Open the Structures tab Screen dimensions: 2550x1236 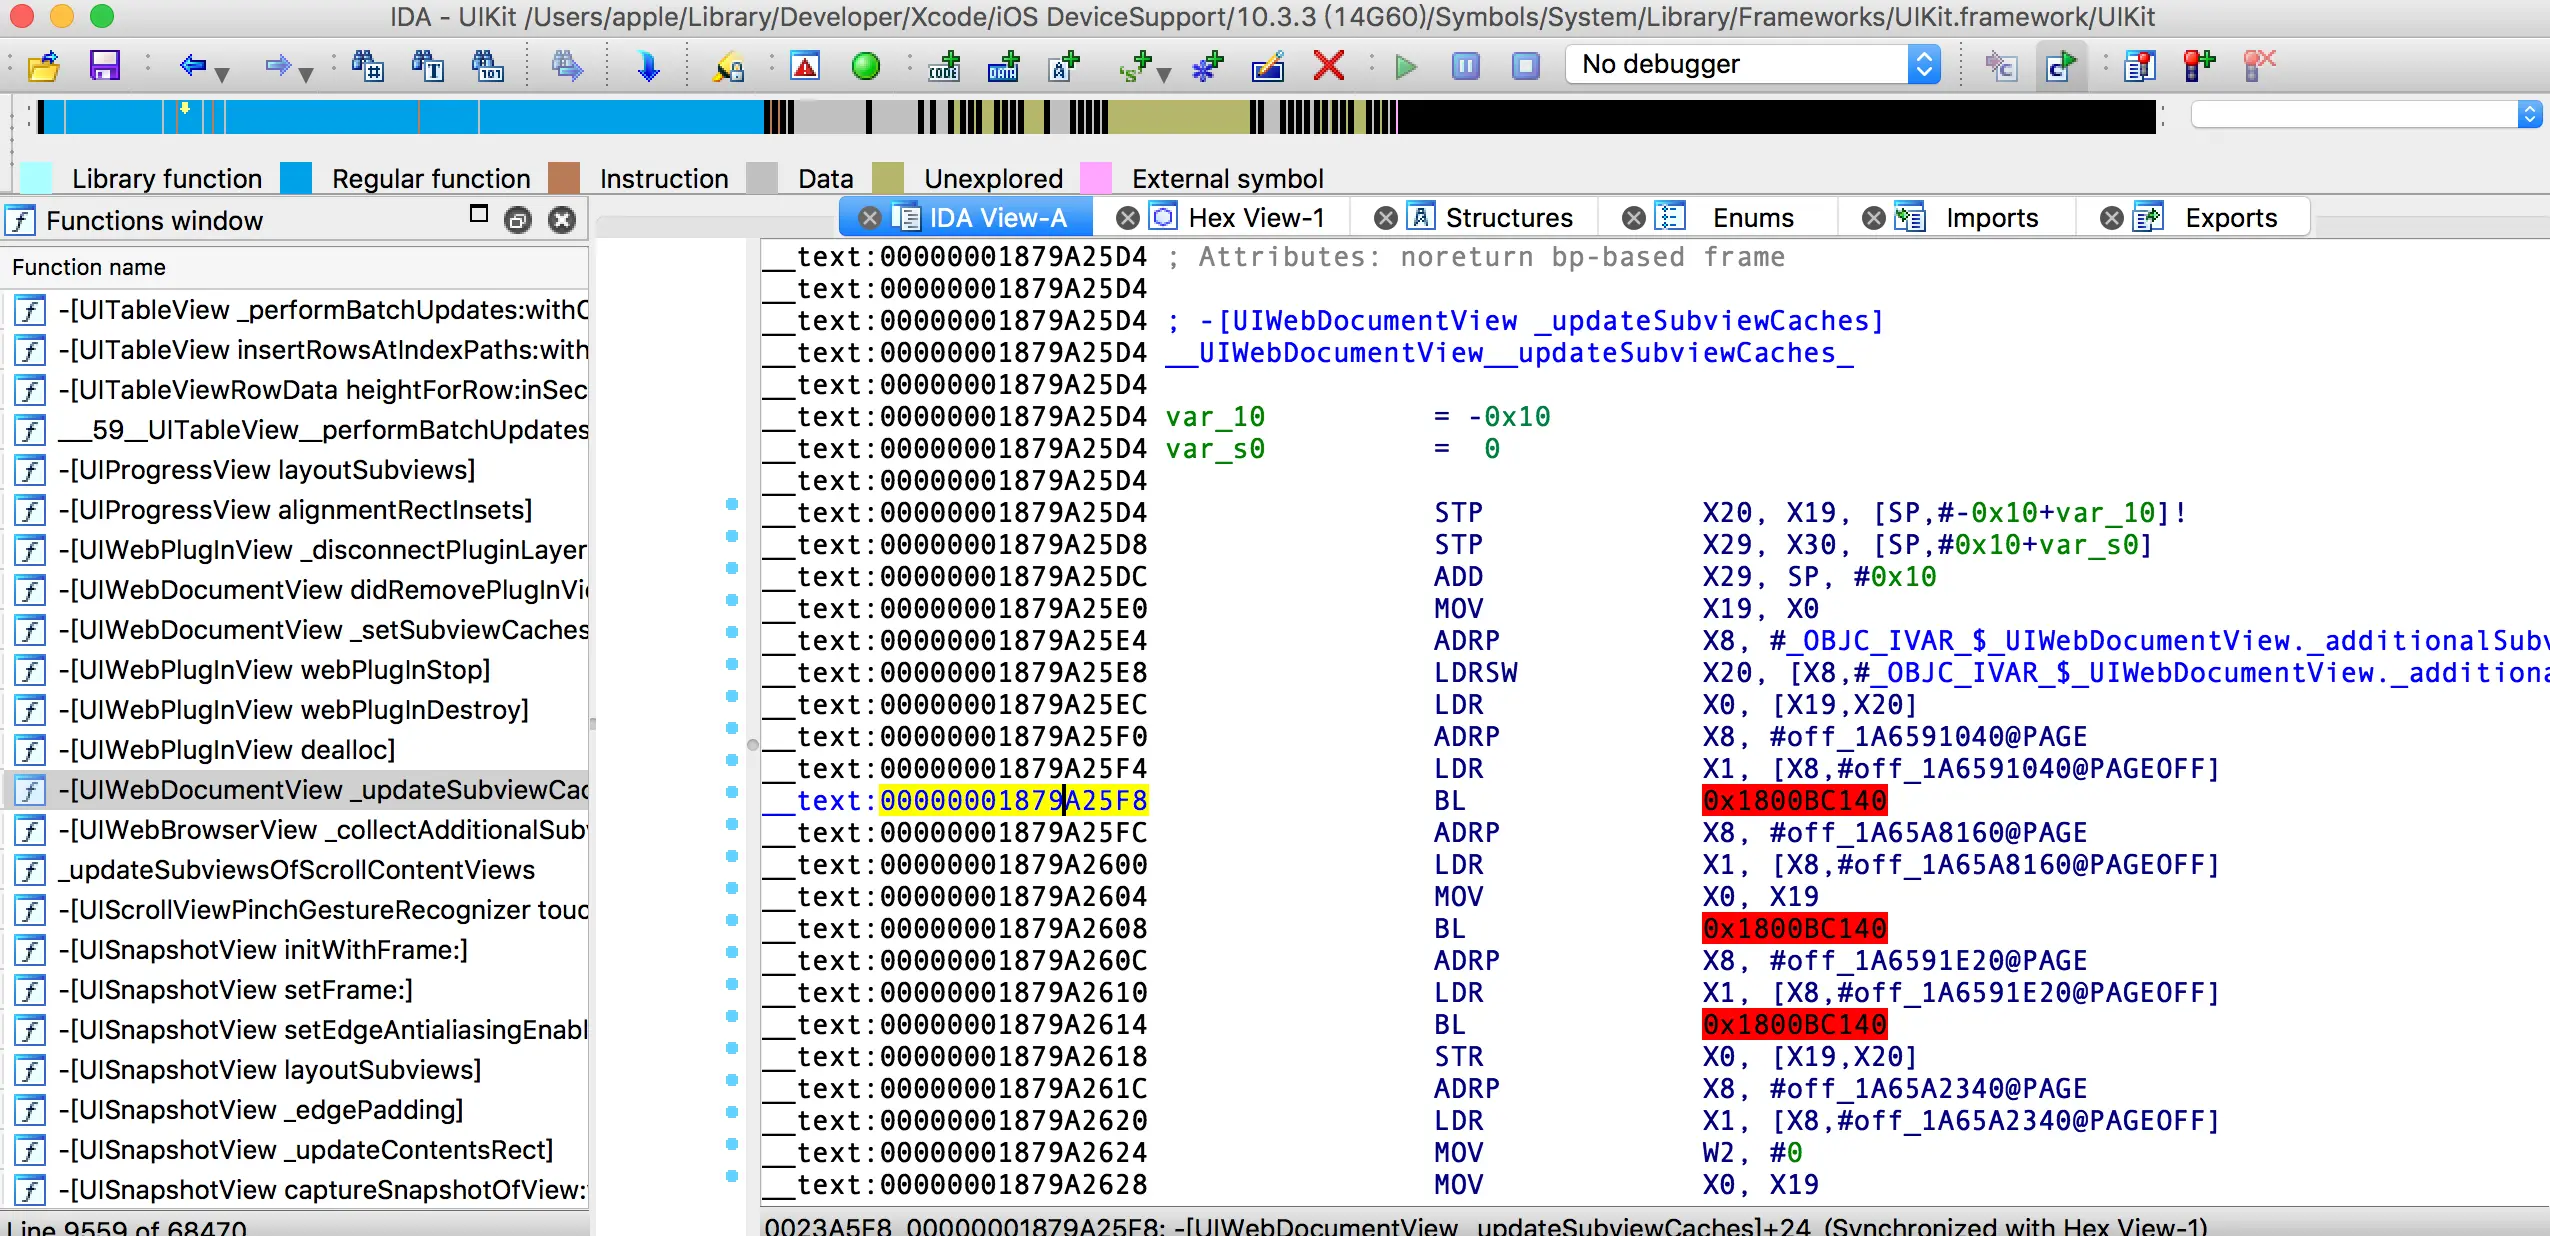click(x=1508, y=218)
